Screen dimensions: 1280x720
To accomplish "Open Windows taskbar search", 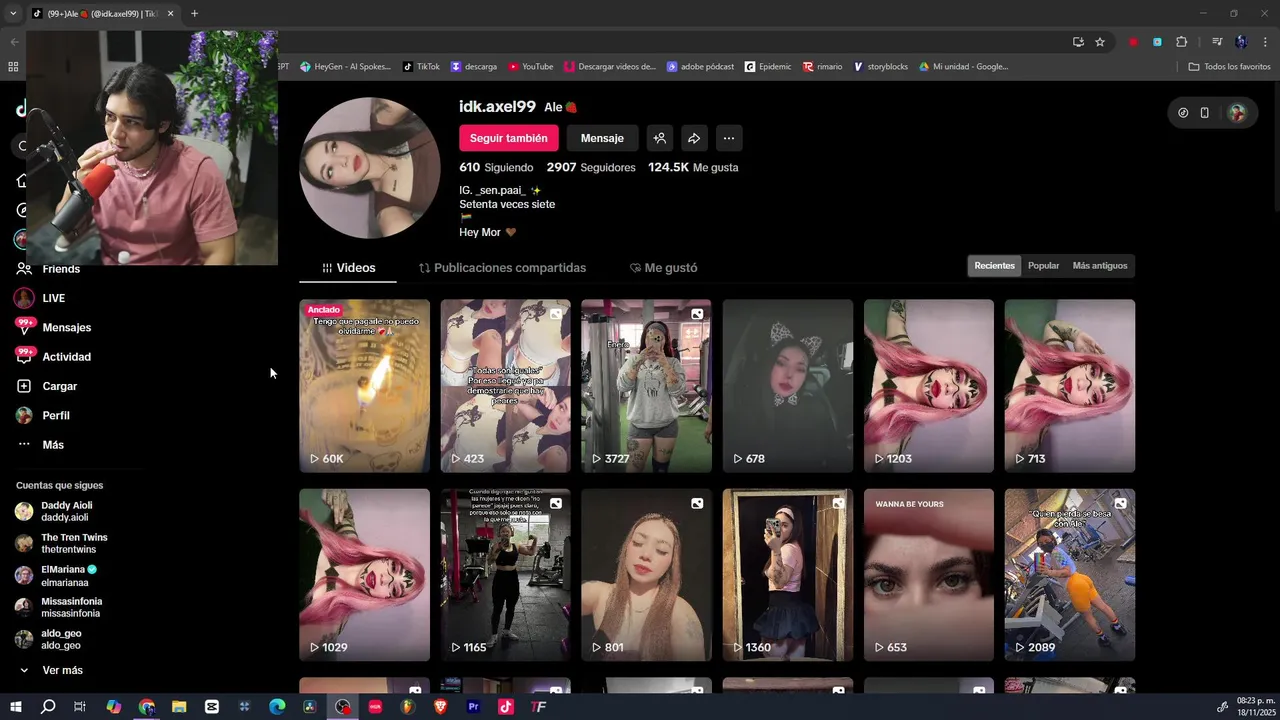I will 48,707.
